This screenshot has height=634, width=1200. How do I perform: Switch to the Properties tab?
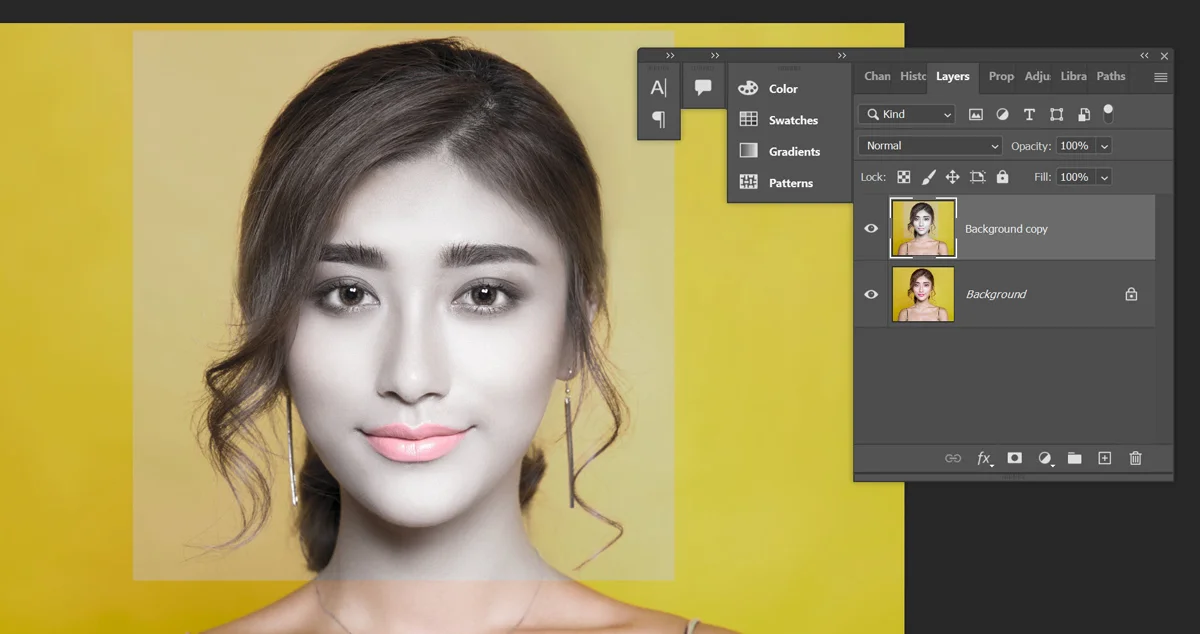[x=1001, y=76]
